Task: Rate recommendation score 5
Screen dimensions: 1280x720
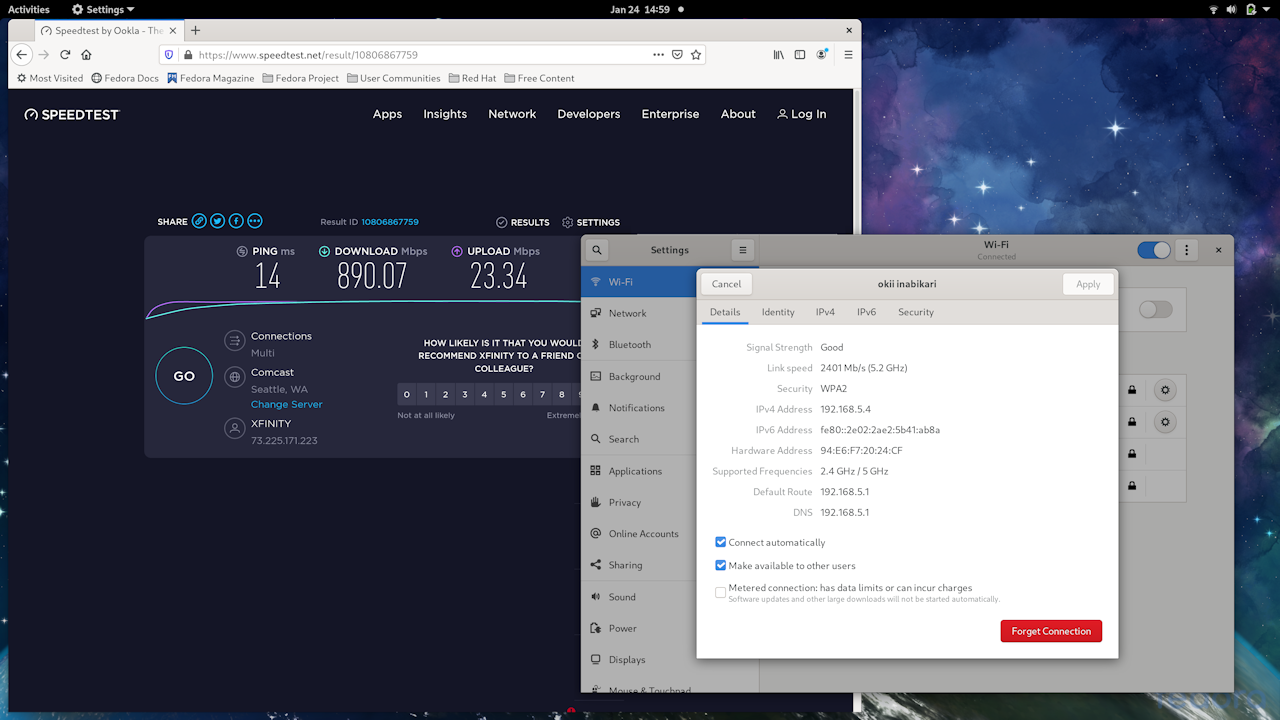Action: [504, 394]
